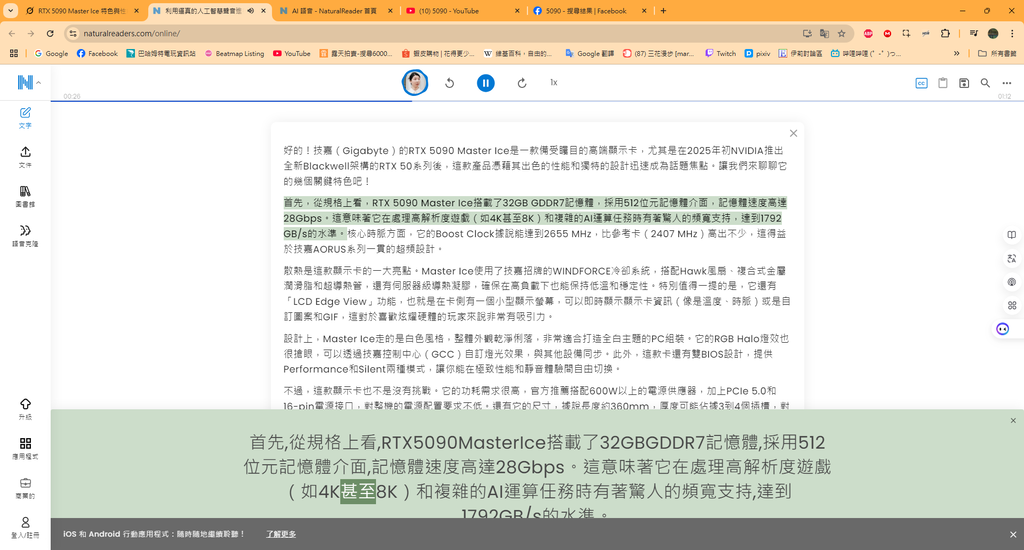Click the screenshot capture extension icon
Image resolution: width=1024 pixels, height=550 pixels.
click(906, 33)
